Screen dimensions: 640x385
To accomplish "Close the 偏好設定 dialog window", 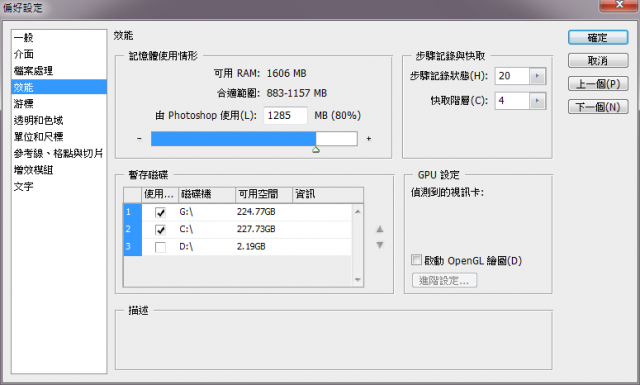I will click(x=619, y=5).
